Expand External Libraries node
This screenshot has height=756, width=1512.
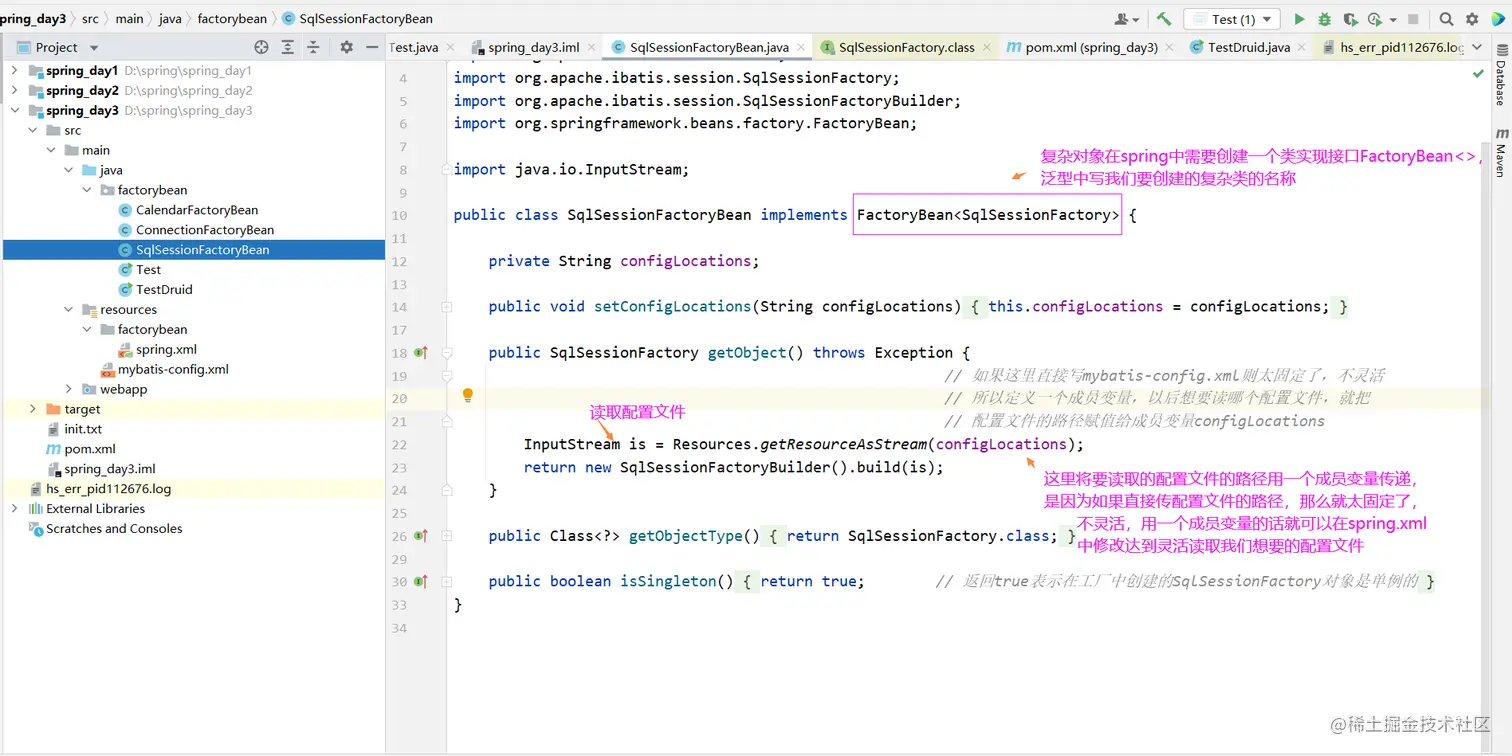pos(14,509)
